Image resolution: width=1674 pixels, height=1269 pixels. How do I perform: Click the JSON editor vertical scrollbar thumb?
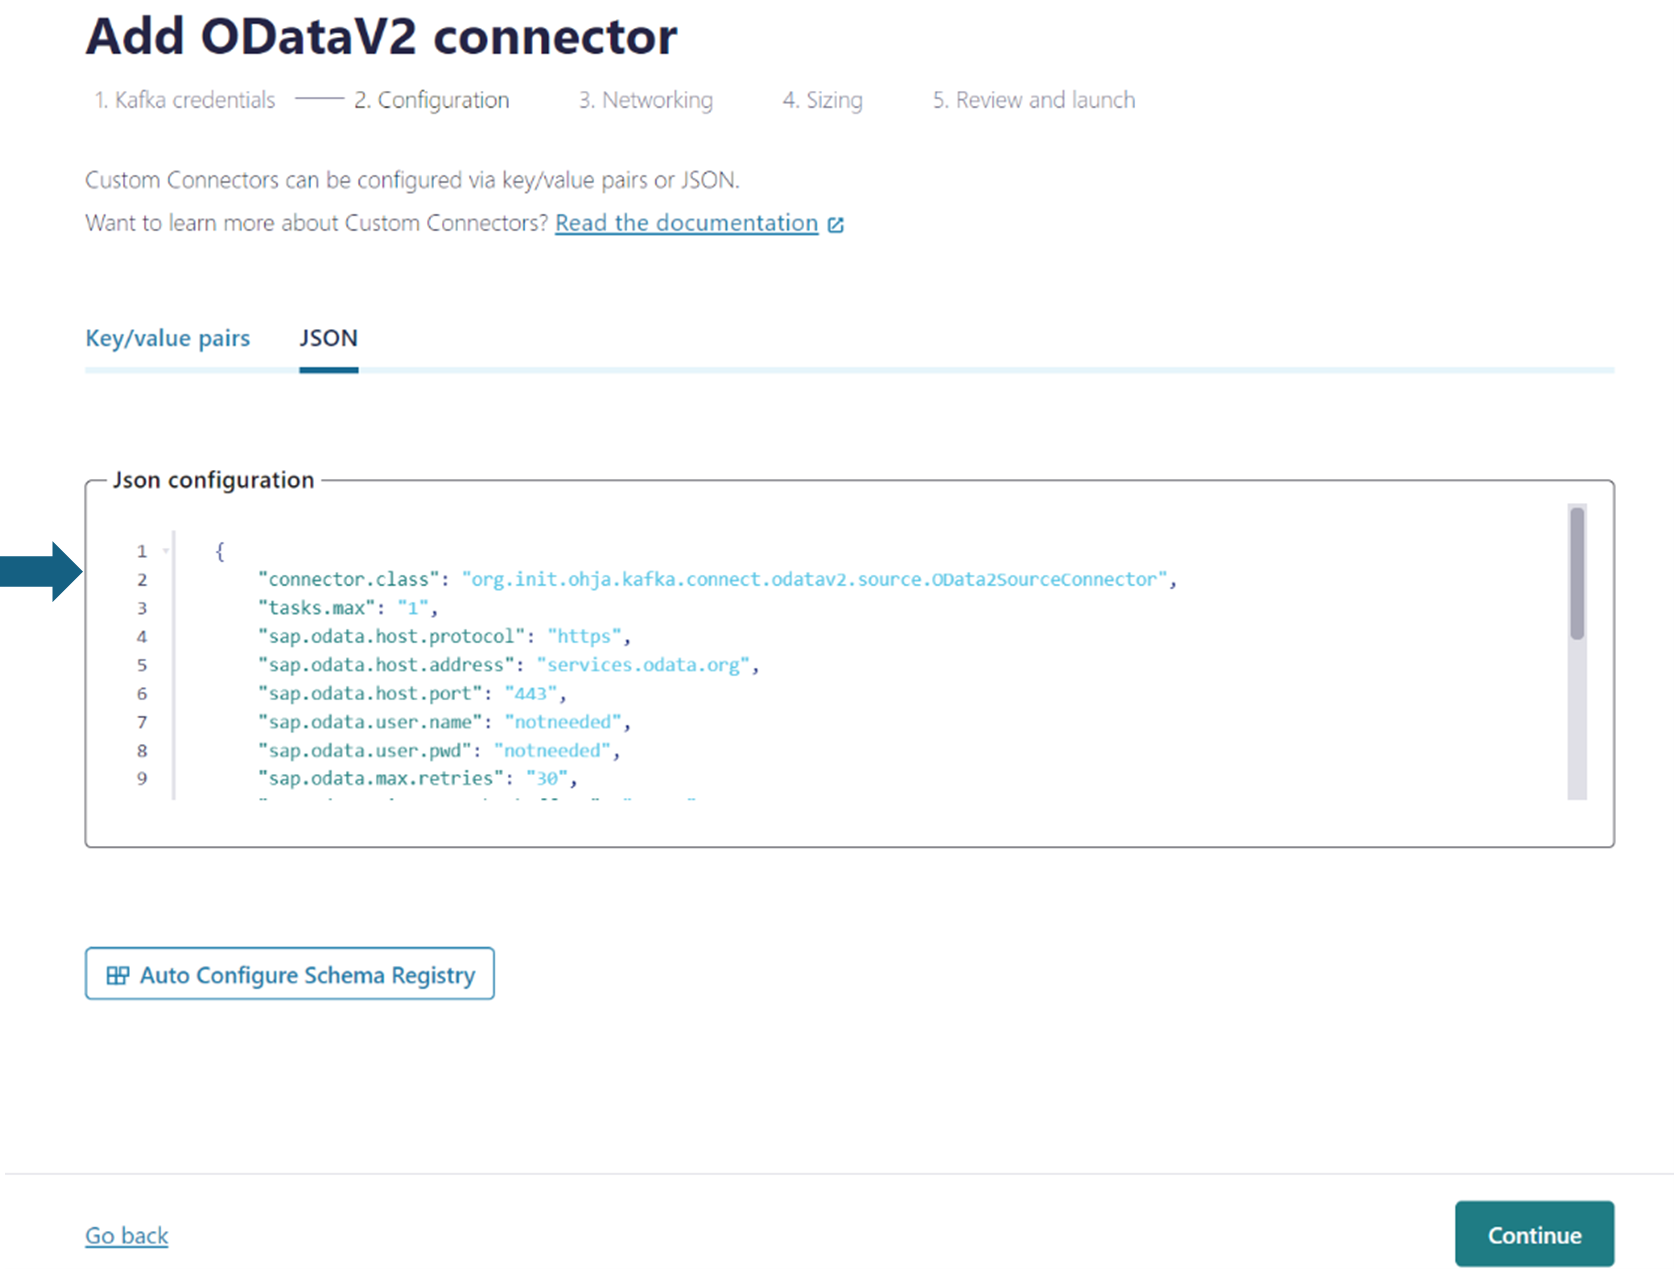(1577, 574)
